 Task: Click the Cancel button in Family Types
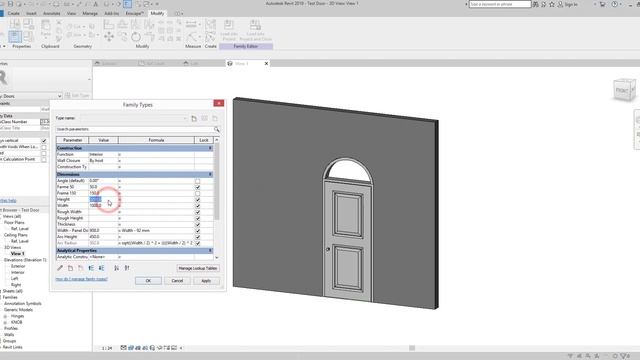click(177, 281)
